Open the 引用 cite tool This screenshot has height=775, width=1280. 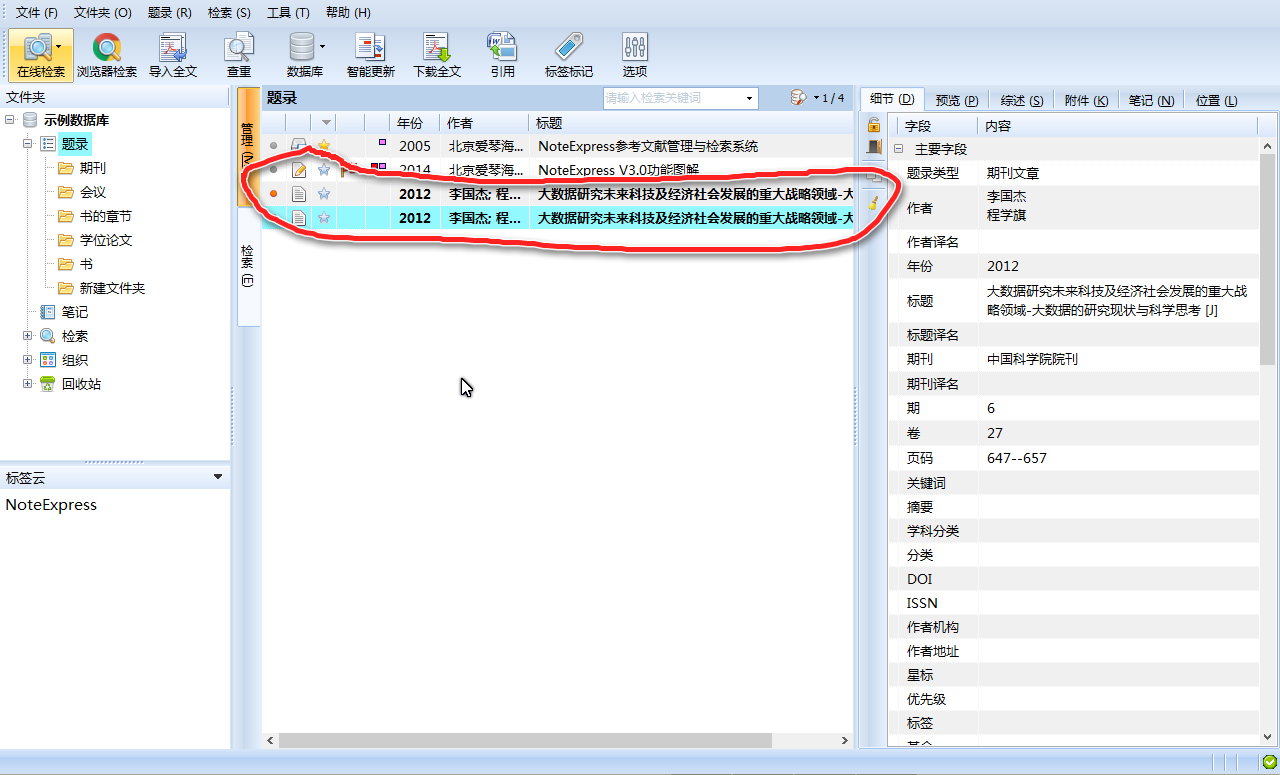(502, 55)
